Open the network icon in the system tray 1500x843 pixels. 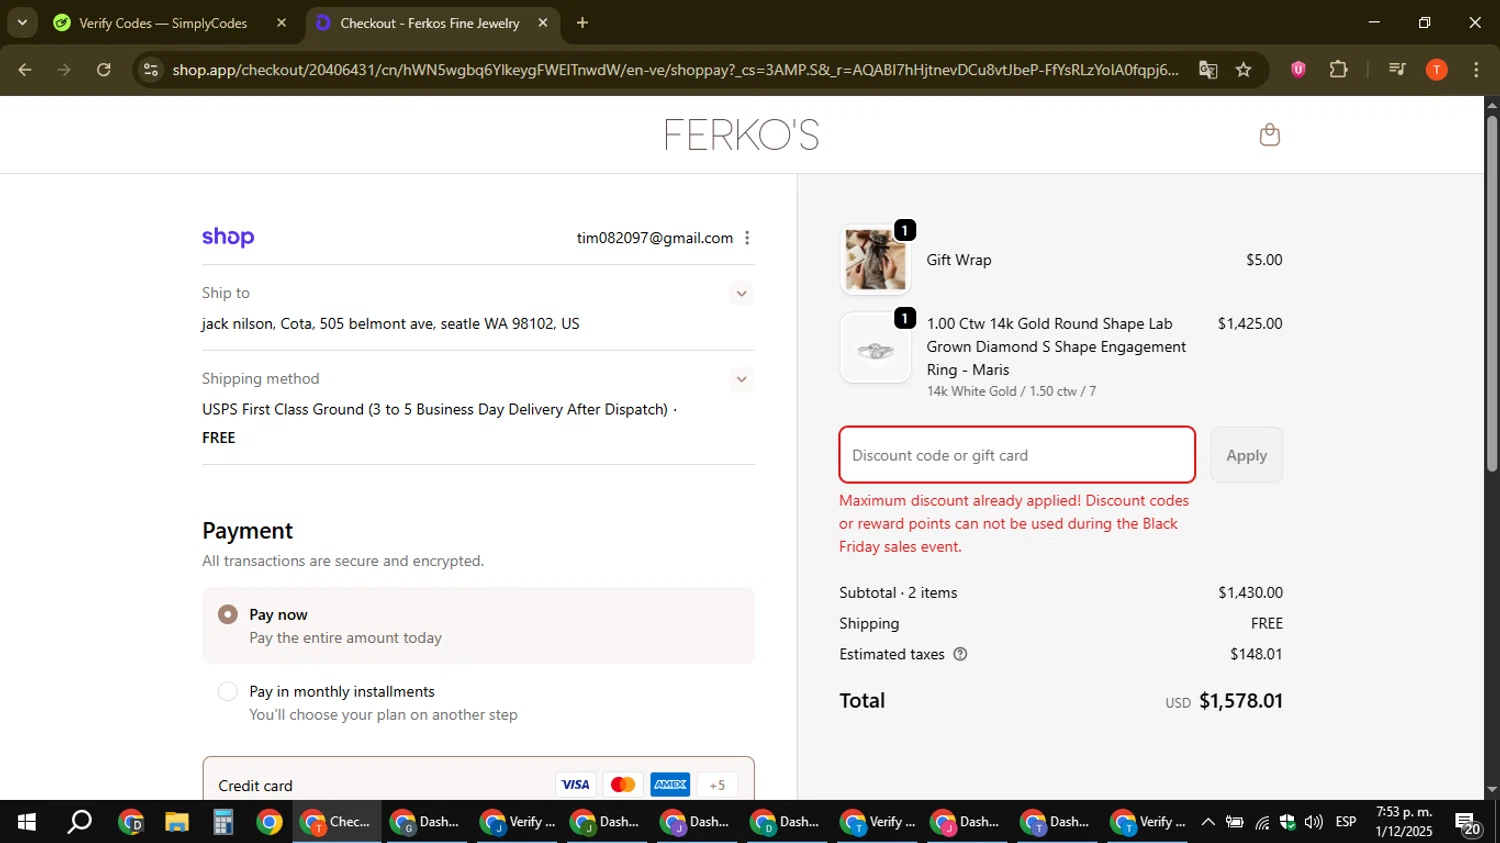click(1262, 822)
